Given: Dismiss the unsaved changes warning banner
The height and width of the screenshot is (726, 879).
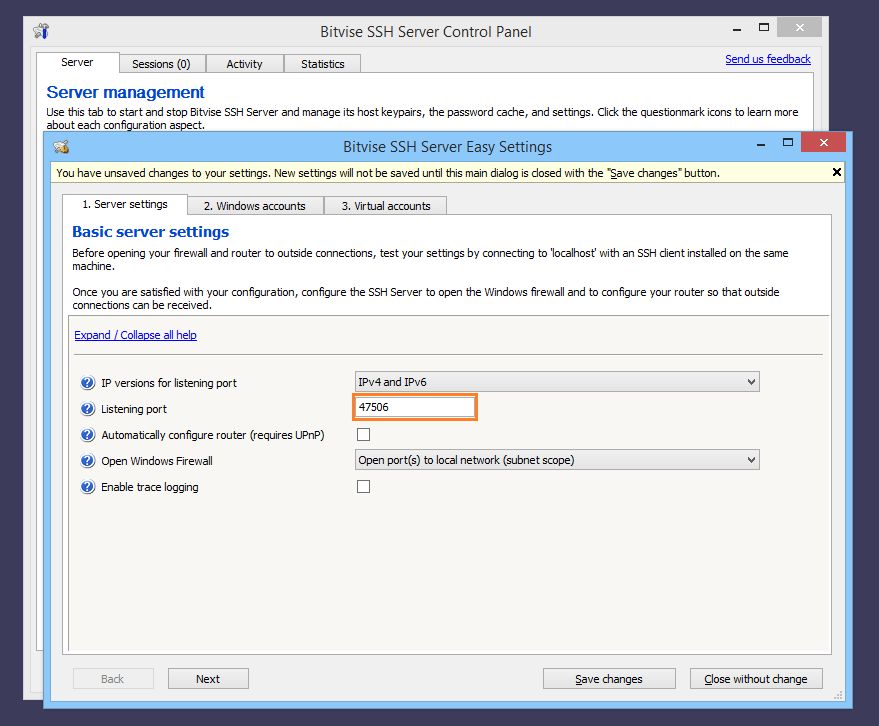Looking at the screenshot, I should click(836, 171).
